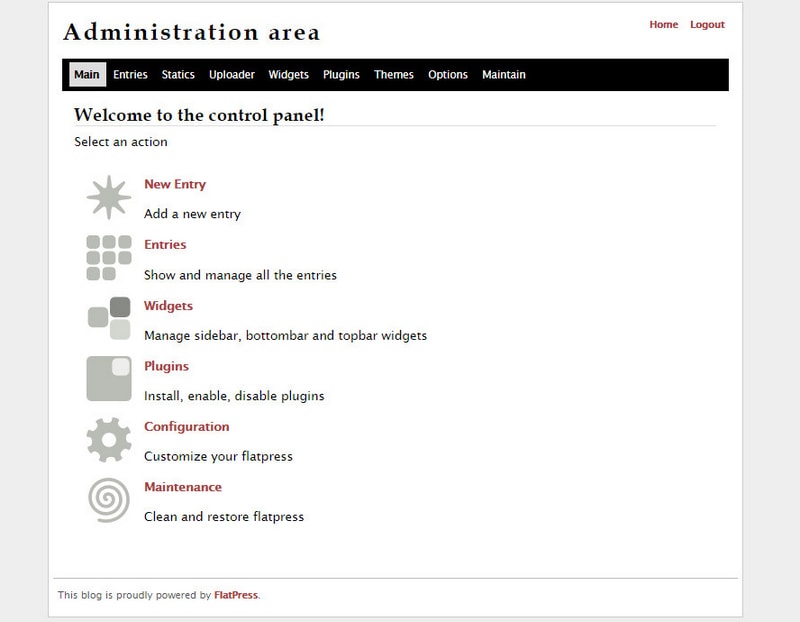Open the Options tab
The height and width of the screenshot is (622, 800).
click(x=448, y=74)
